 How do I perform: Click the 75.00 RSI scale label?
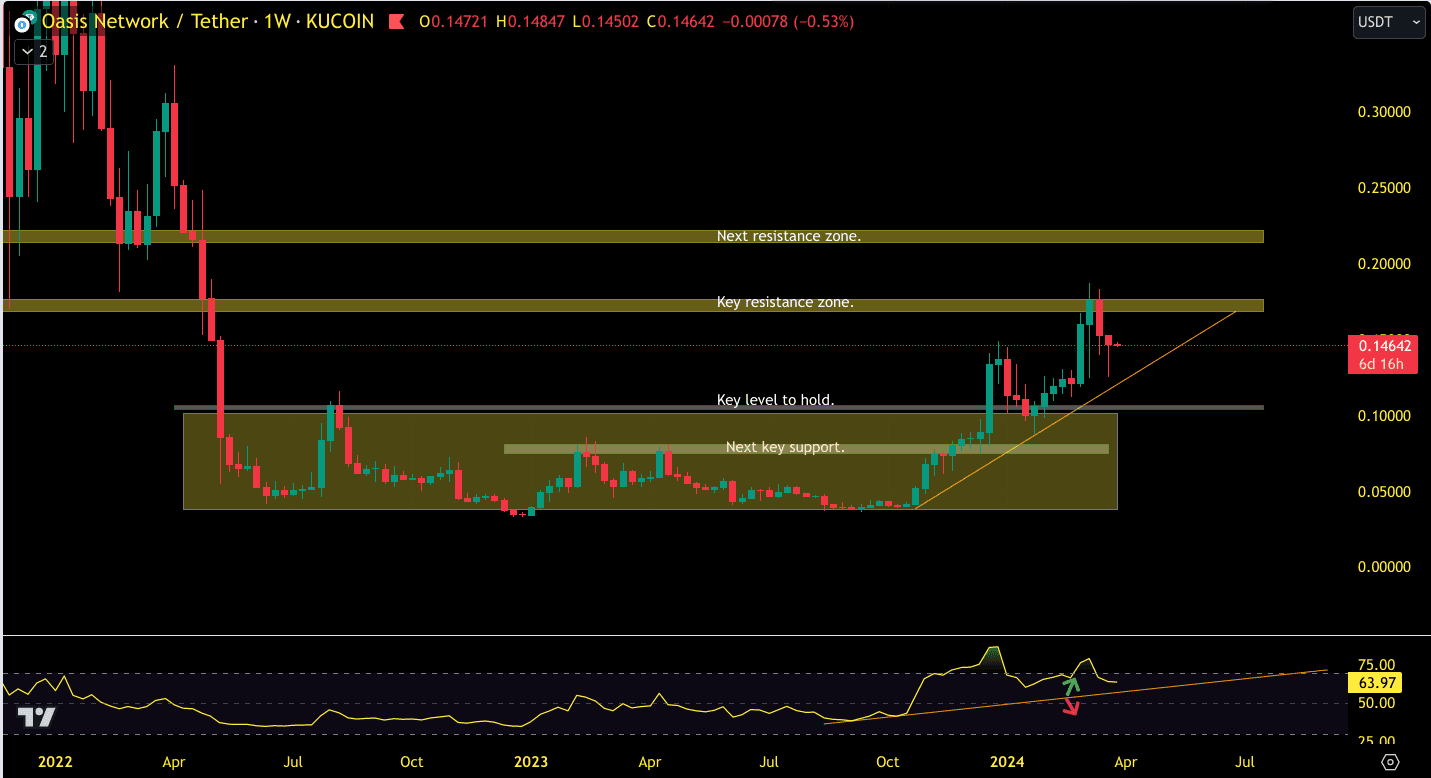(1377, 664)
